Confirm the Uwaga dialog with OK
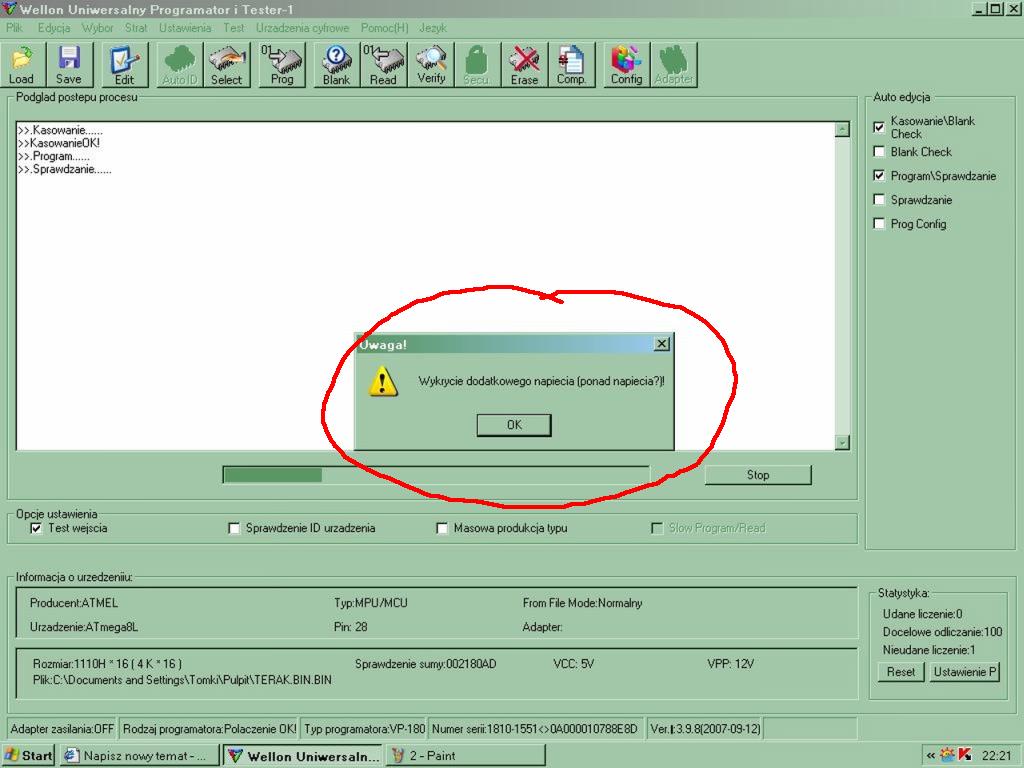Screen dimensions: 1024x768 514,425
